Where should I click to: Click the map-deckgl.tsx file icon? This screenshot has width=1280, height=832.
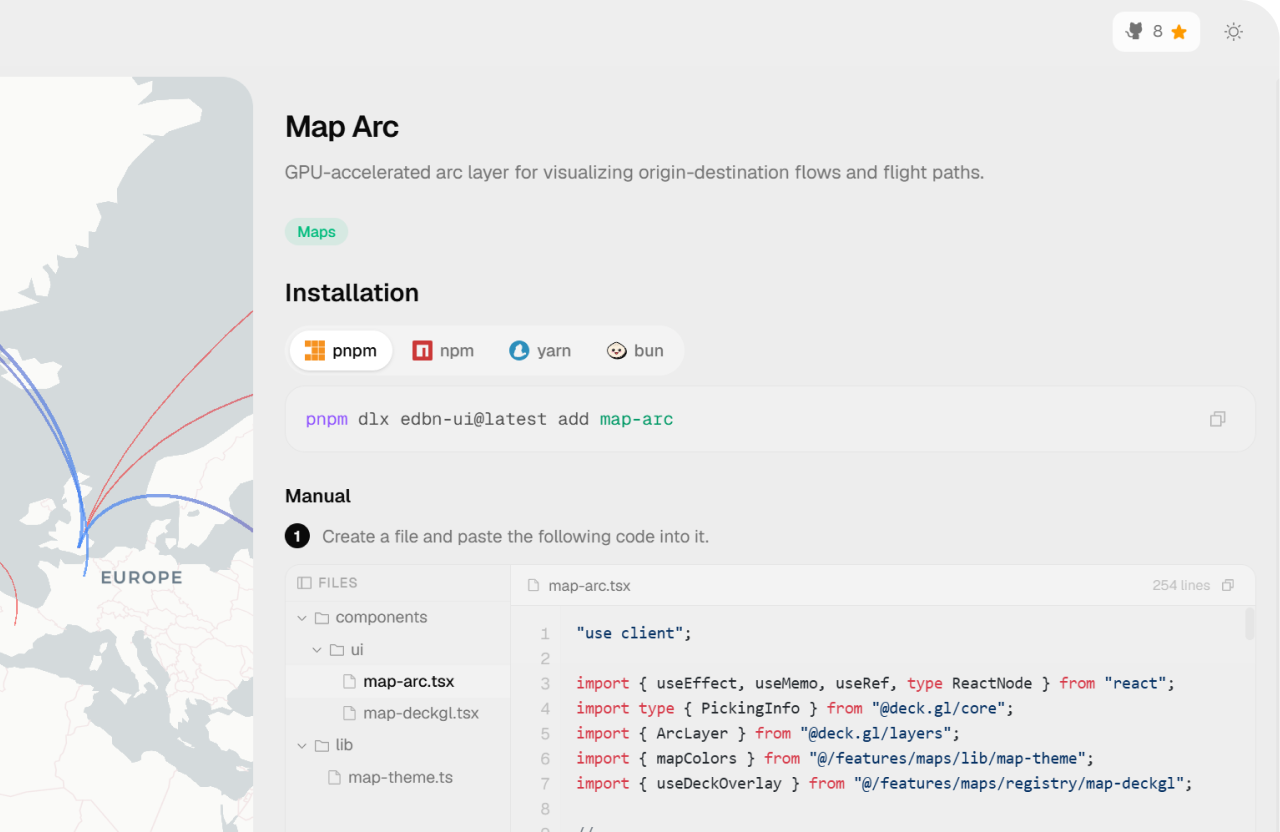[x=349, y=714]
